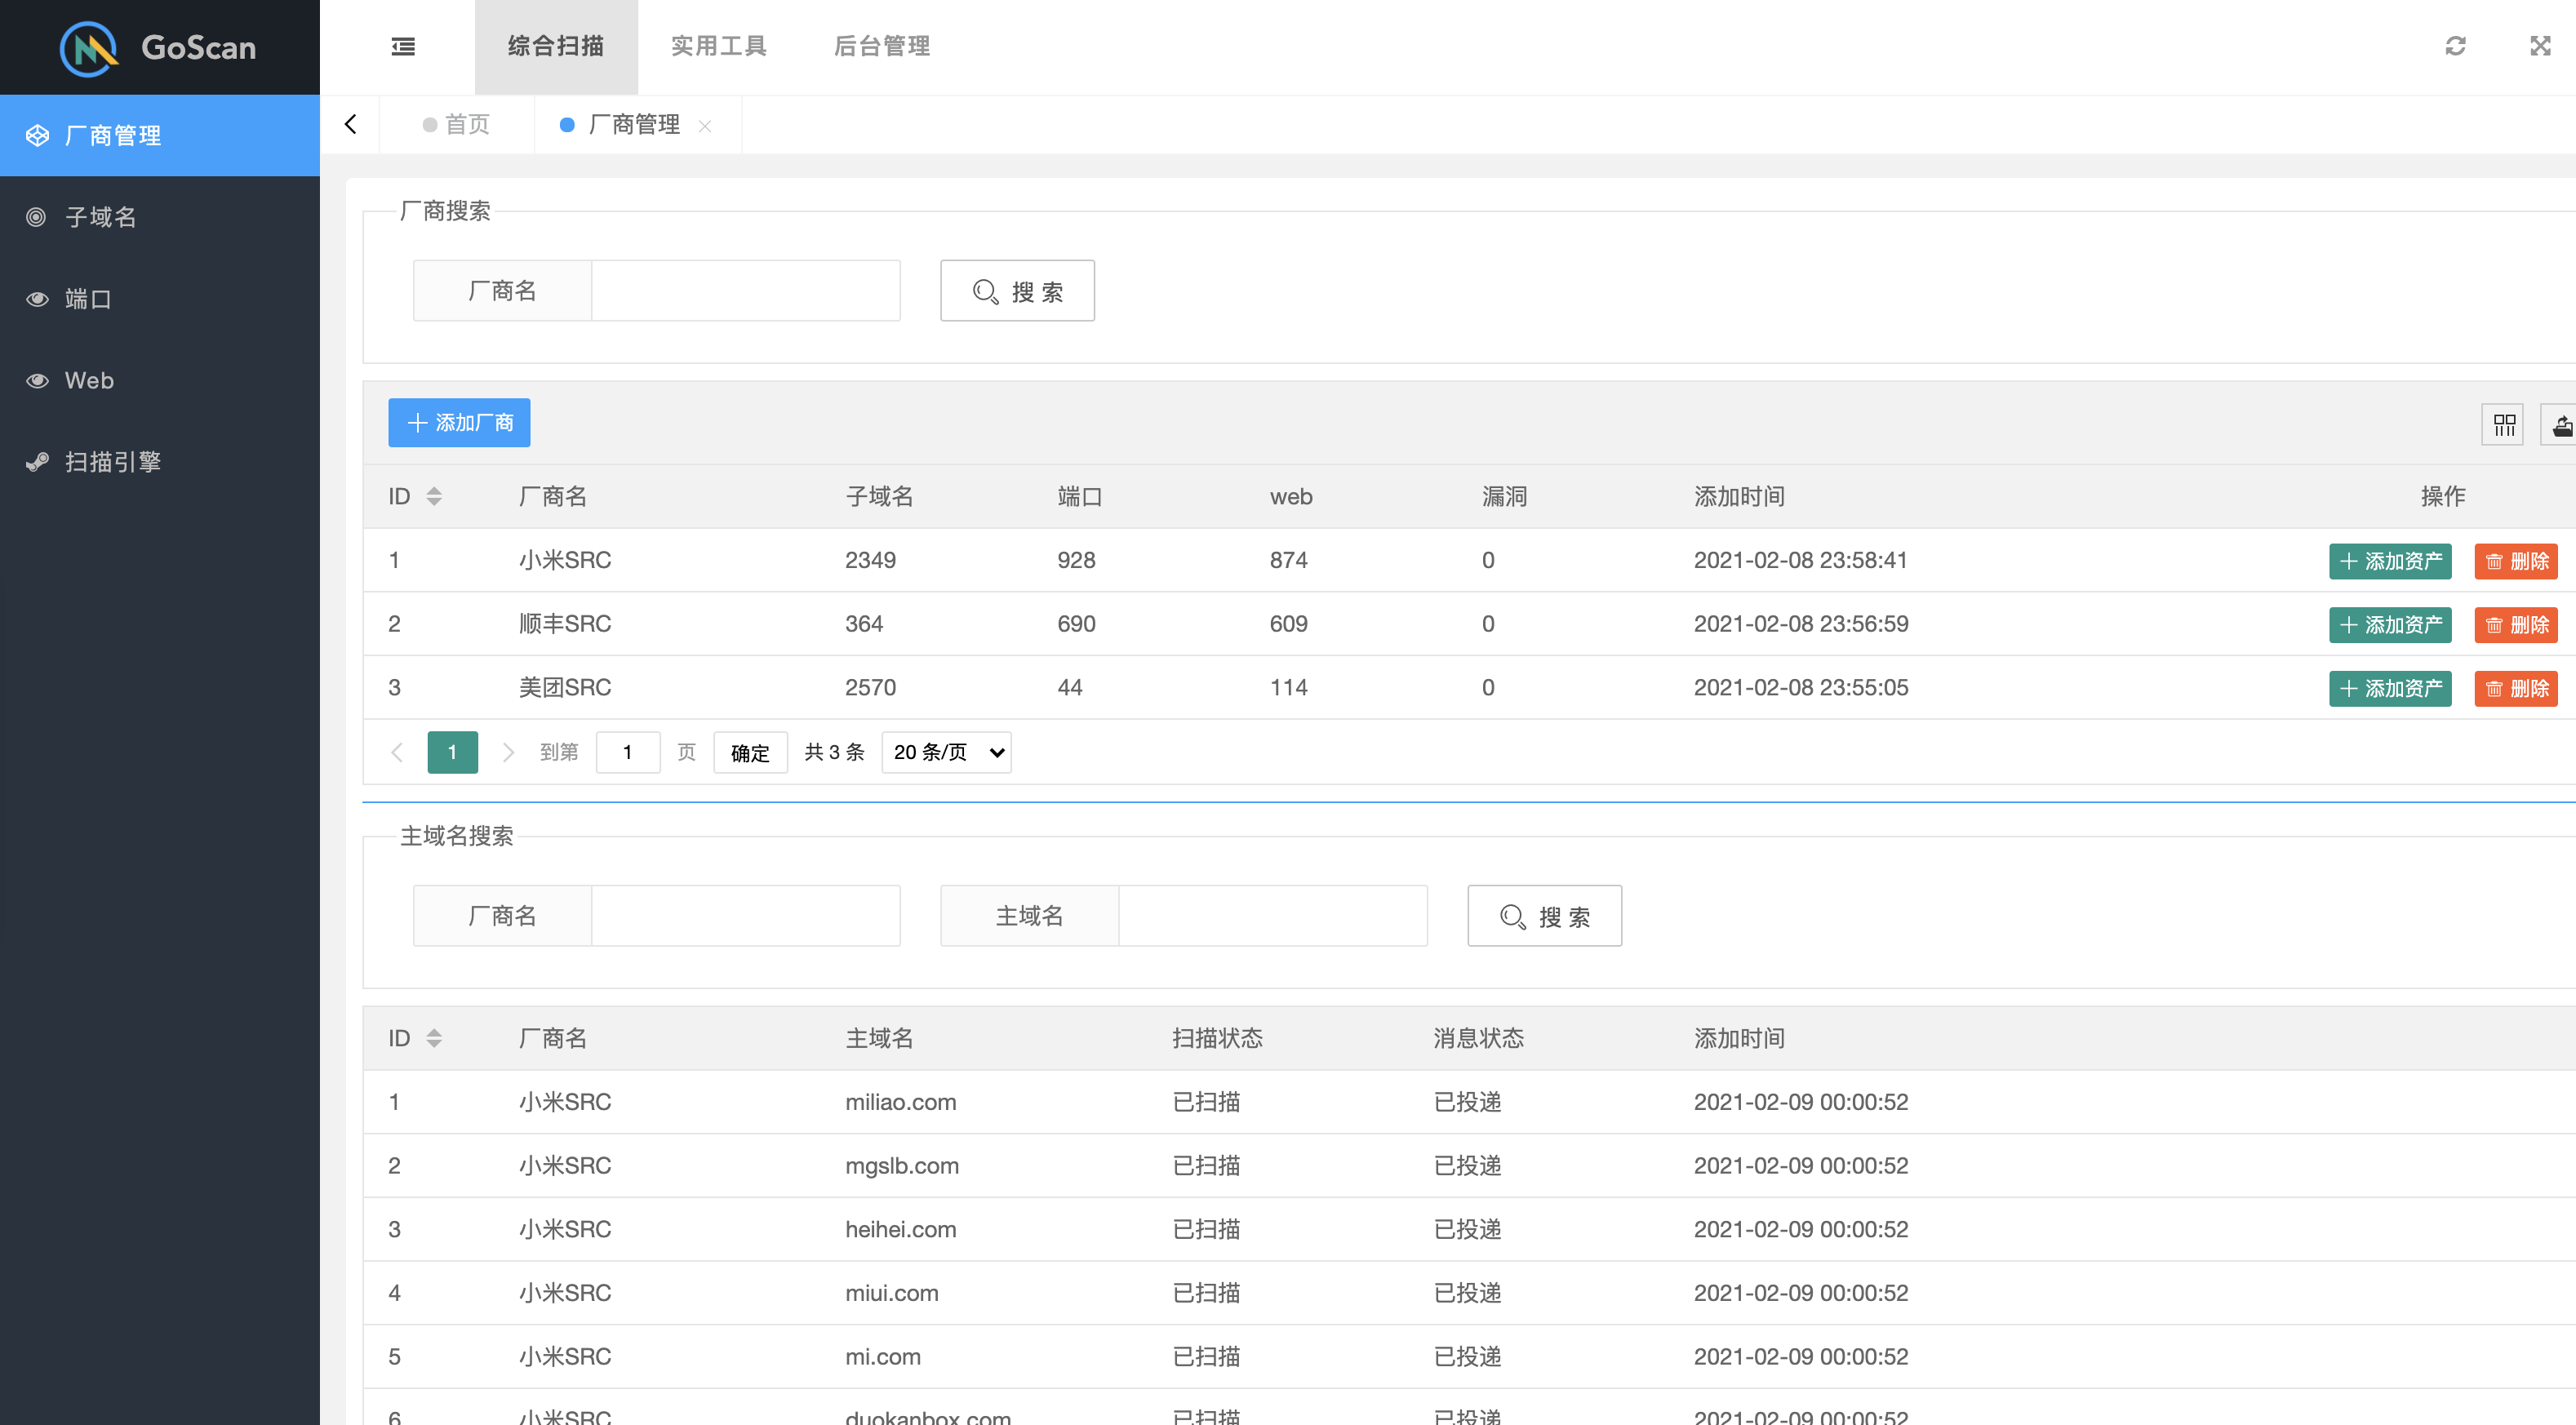Open 端口 in the sidebar
Screen dimensions: 2576x1425
coord(160,299)
